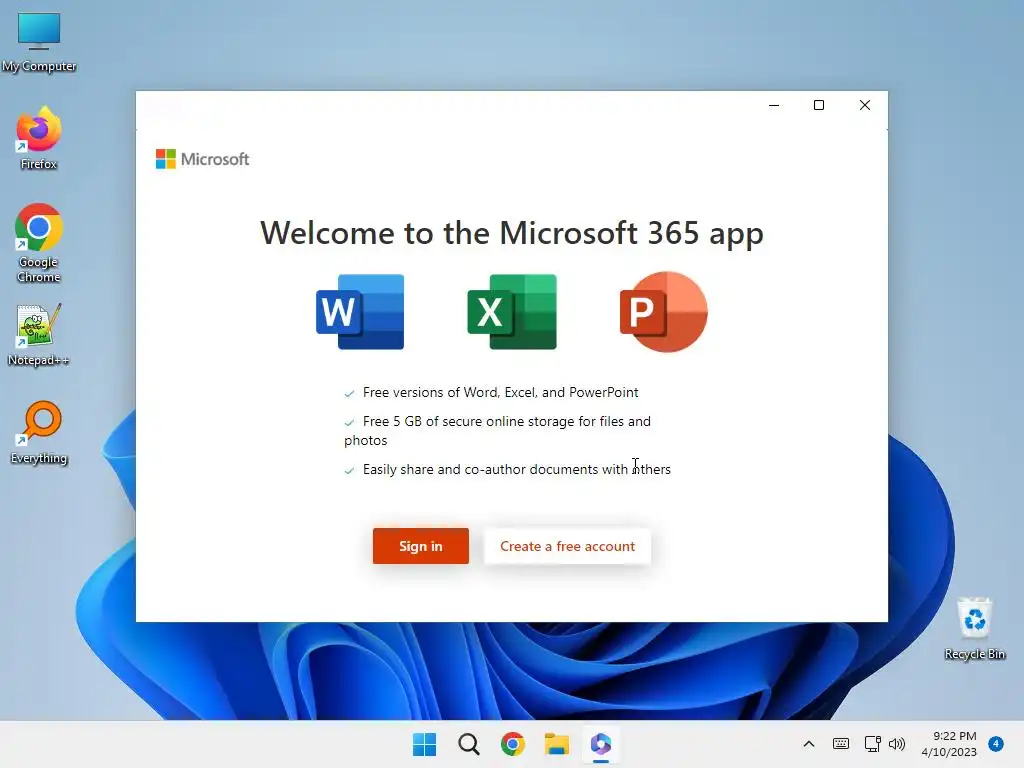Click the Excel icon in the welcome dialog
Viewport: 1024px width, 768px height.
[512, 312]
